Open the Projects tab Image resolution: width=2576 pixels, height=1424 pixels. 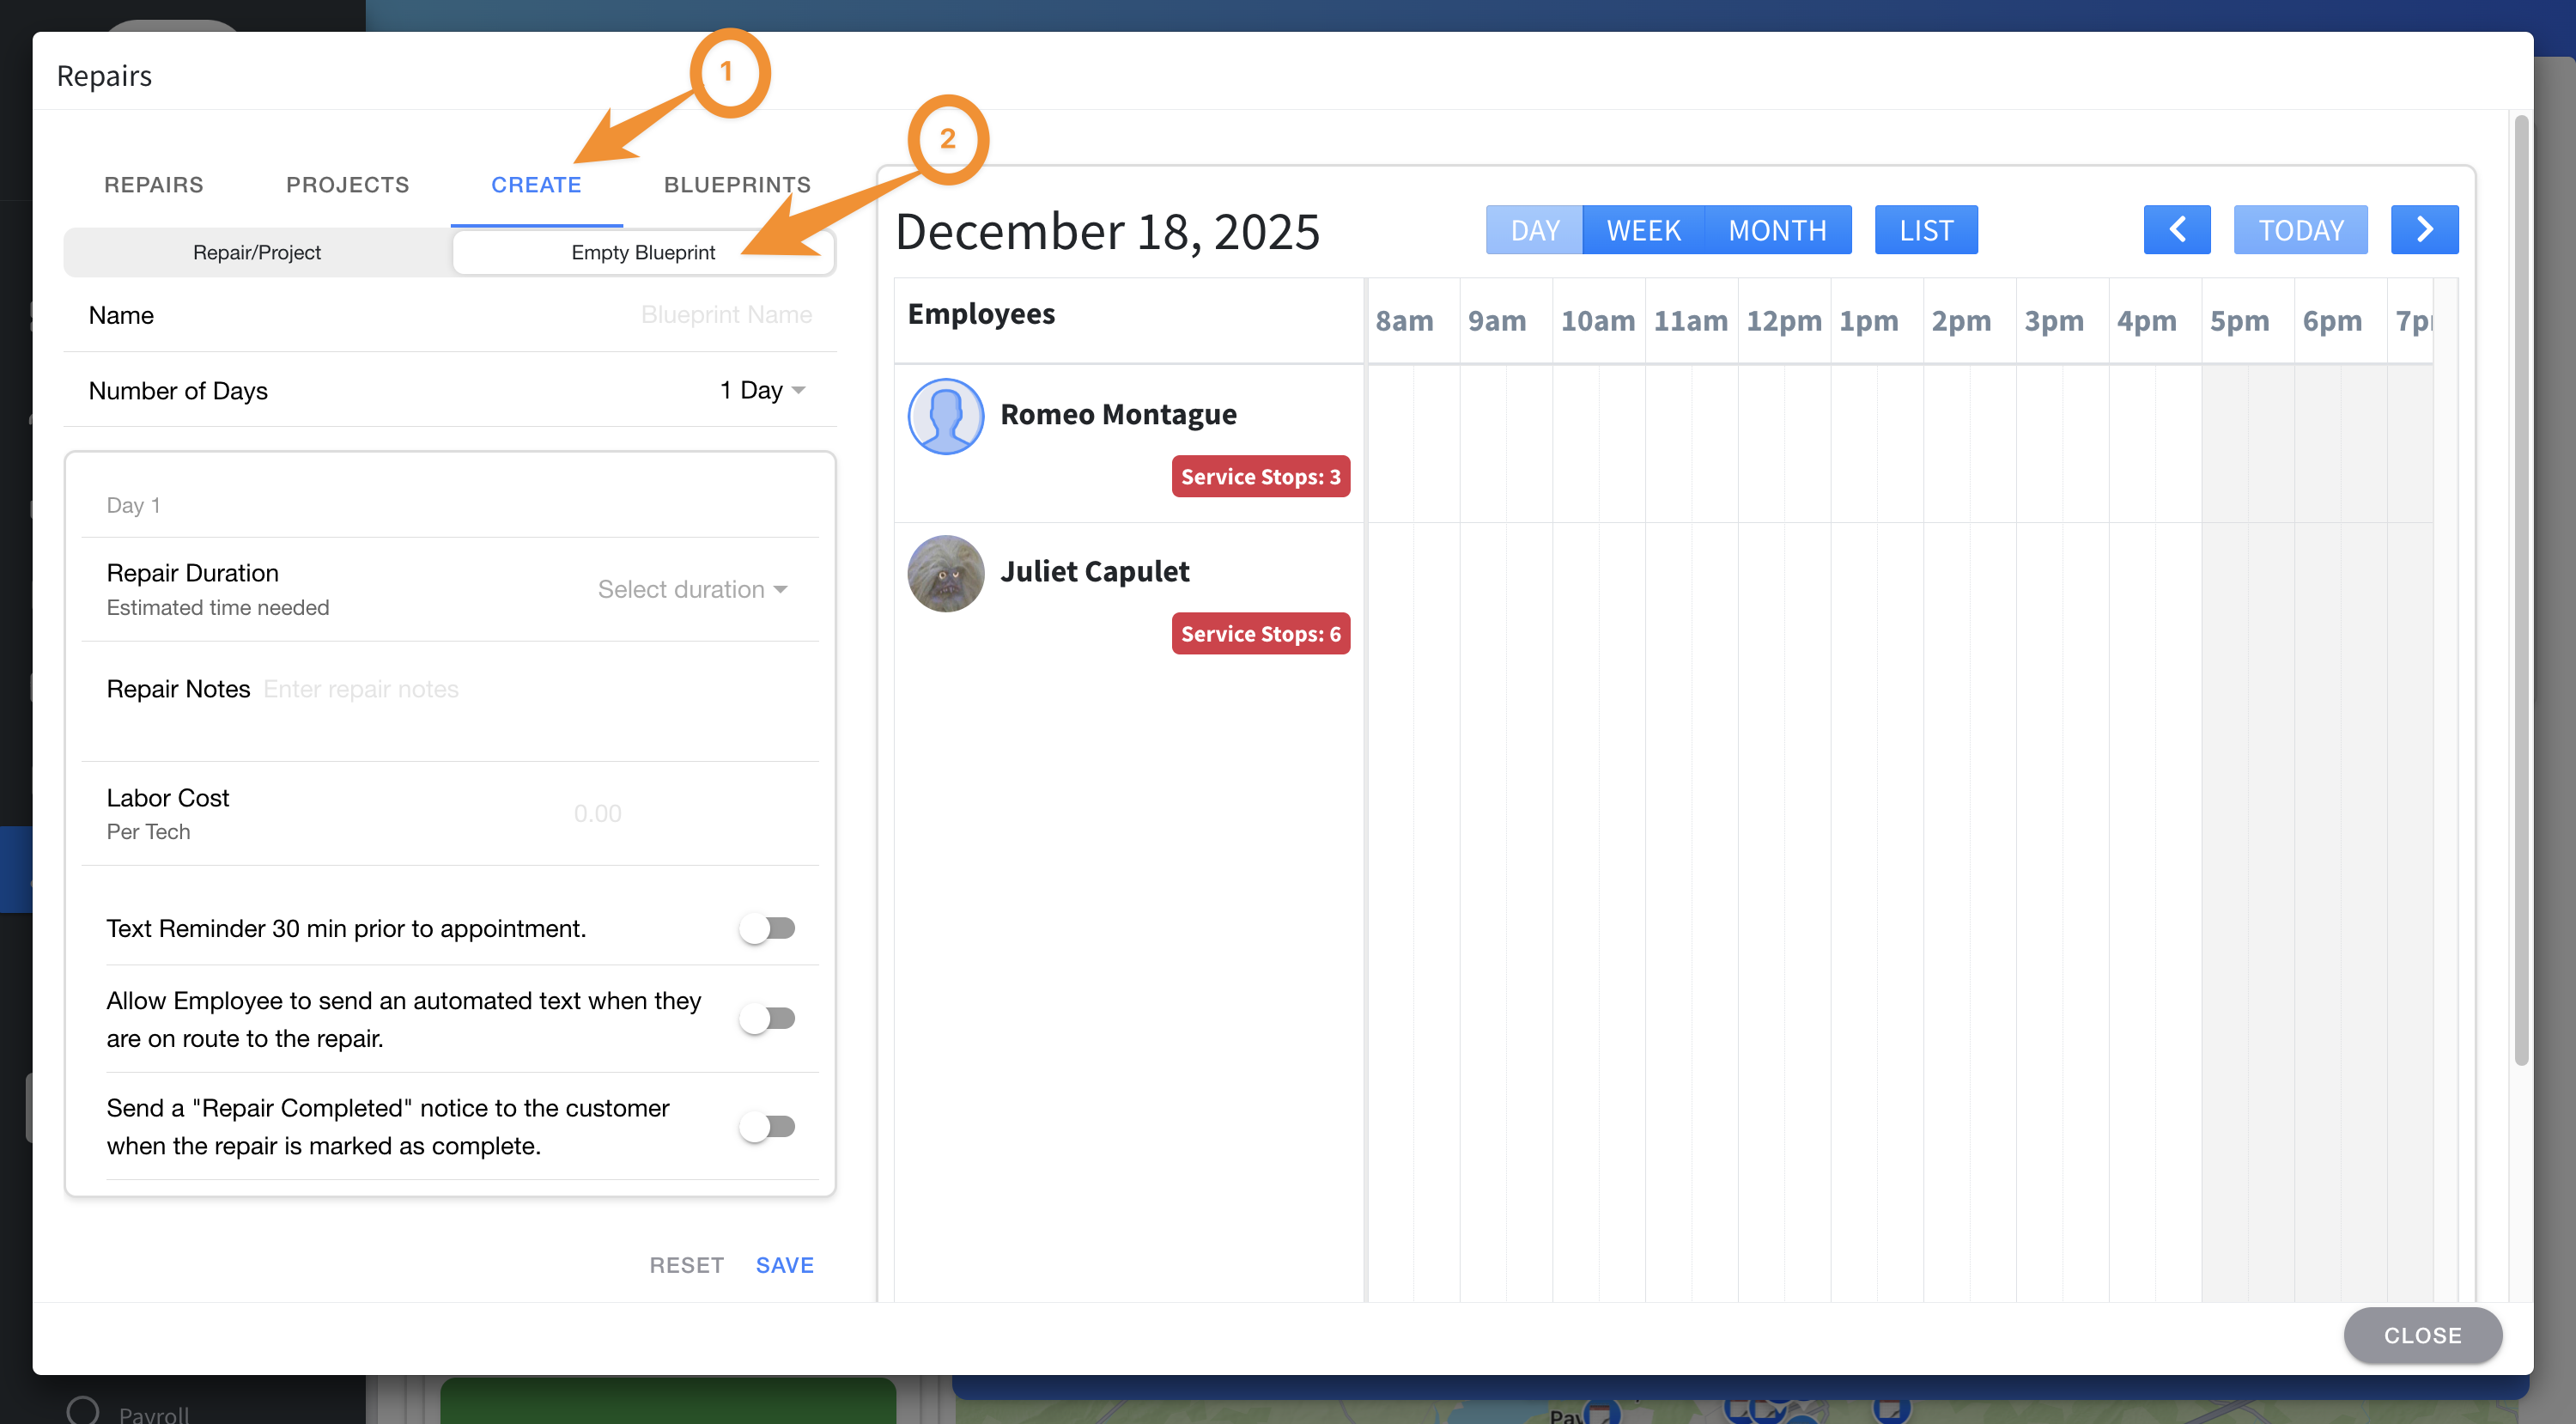[347, 185]
